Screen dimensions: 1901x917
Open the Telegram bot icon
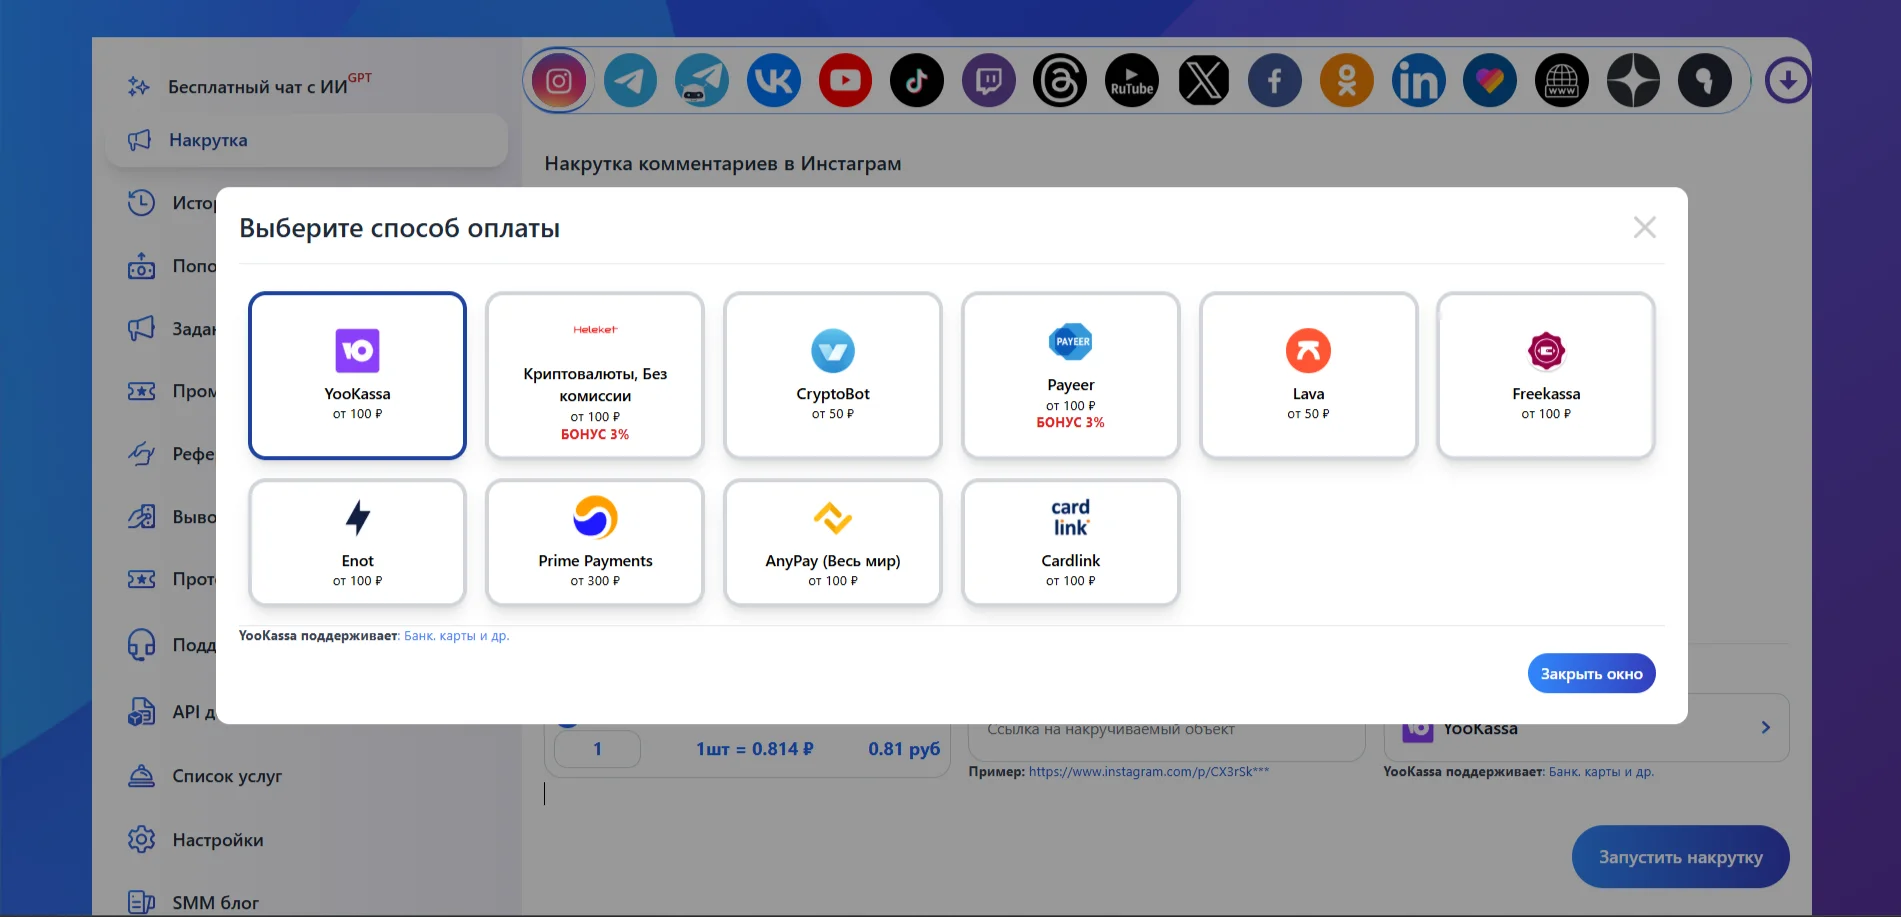tap(702, 80)
